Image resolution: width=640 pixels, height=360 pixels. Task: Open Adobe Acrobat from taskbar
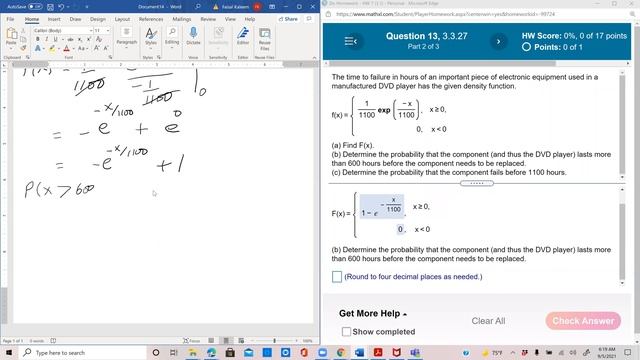[x=378, y=352]
